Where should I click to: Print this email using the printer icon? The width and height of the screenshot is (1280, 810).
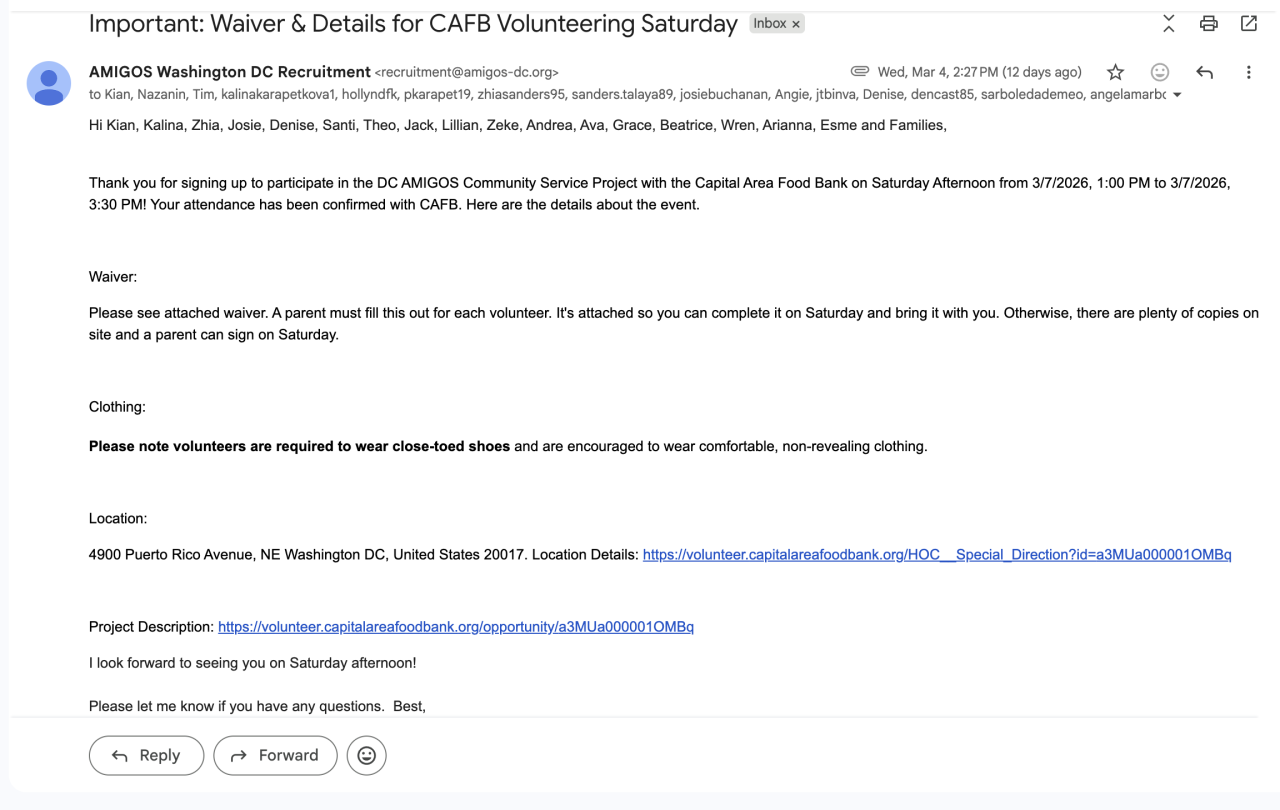(1209, 24)
